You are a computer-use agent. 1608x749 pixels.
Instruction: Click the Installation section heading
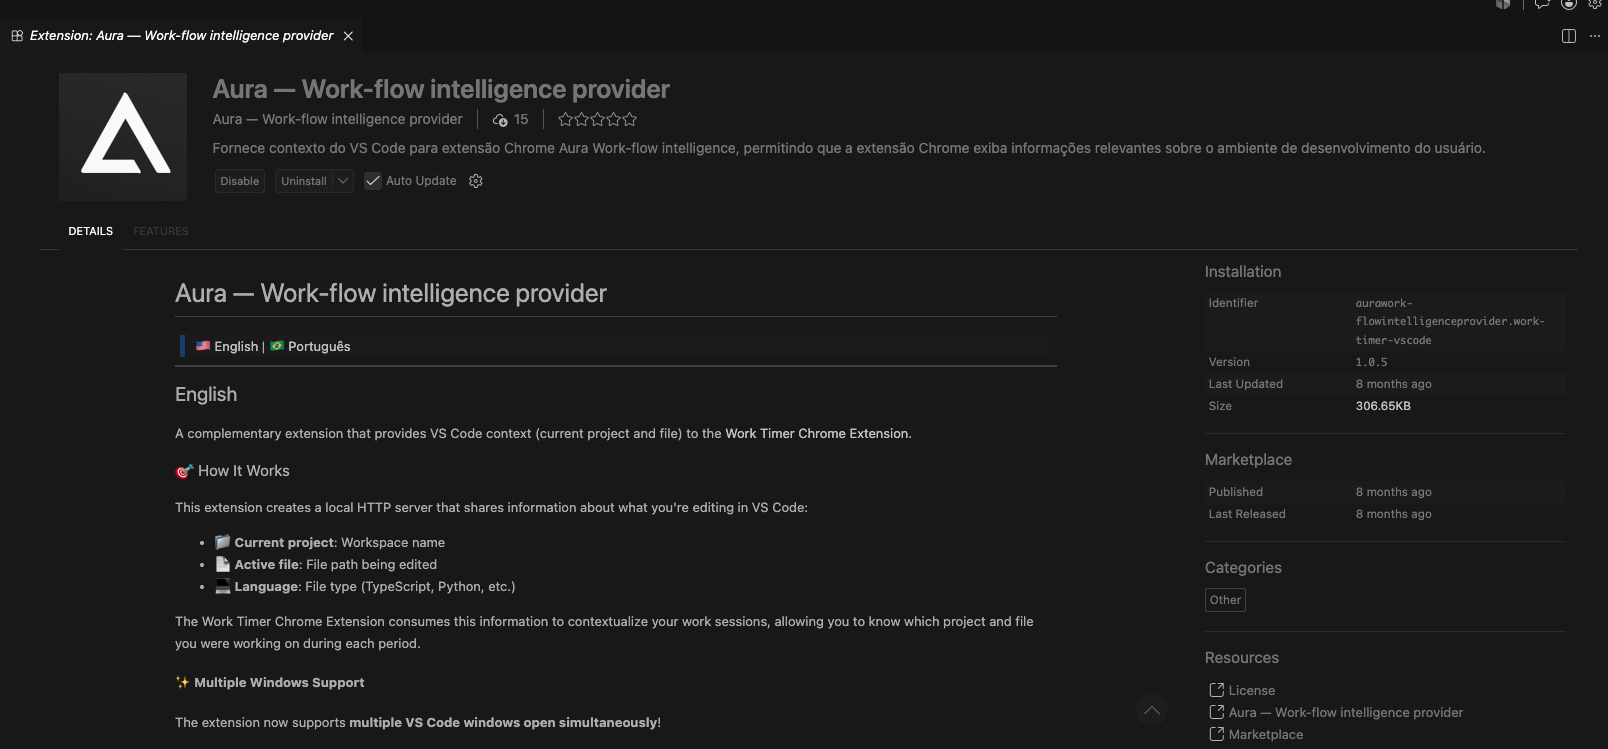coord(1243,272)
